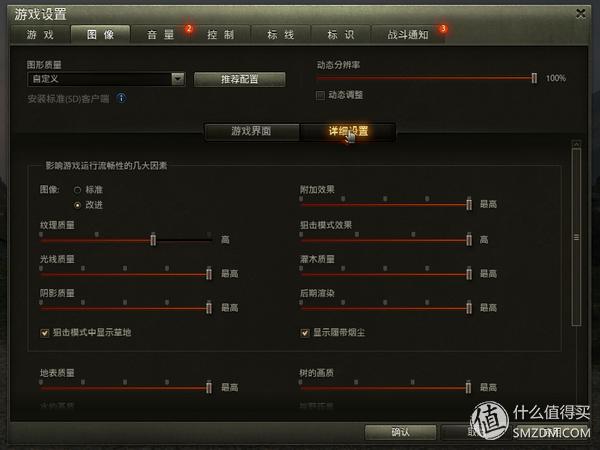Uncheck 显示履带烟尘 checkbox
Image resolution: width=600 pixels, height=450 pixels.
[x=305, y=333]
